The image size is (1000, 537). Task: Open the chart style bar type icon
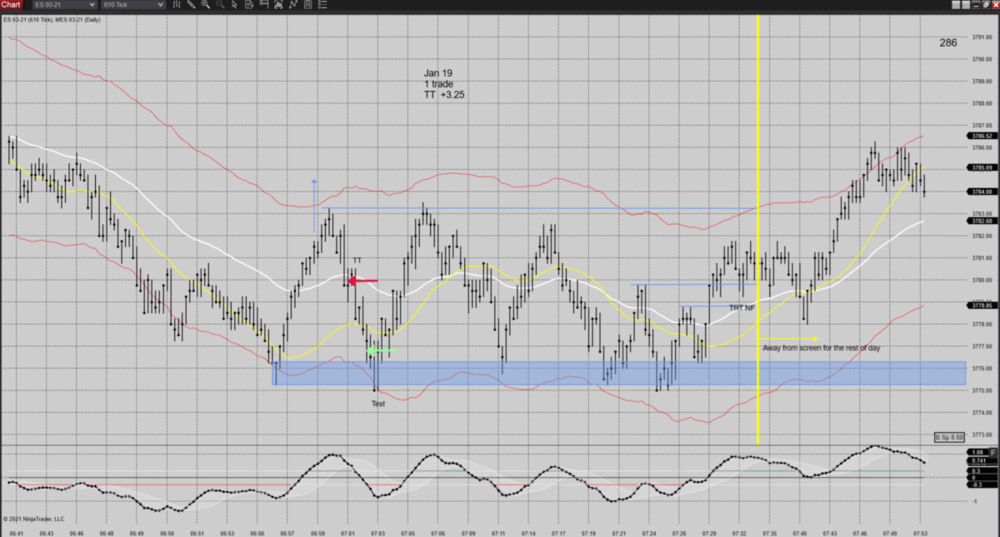[176, 5]
